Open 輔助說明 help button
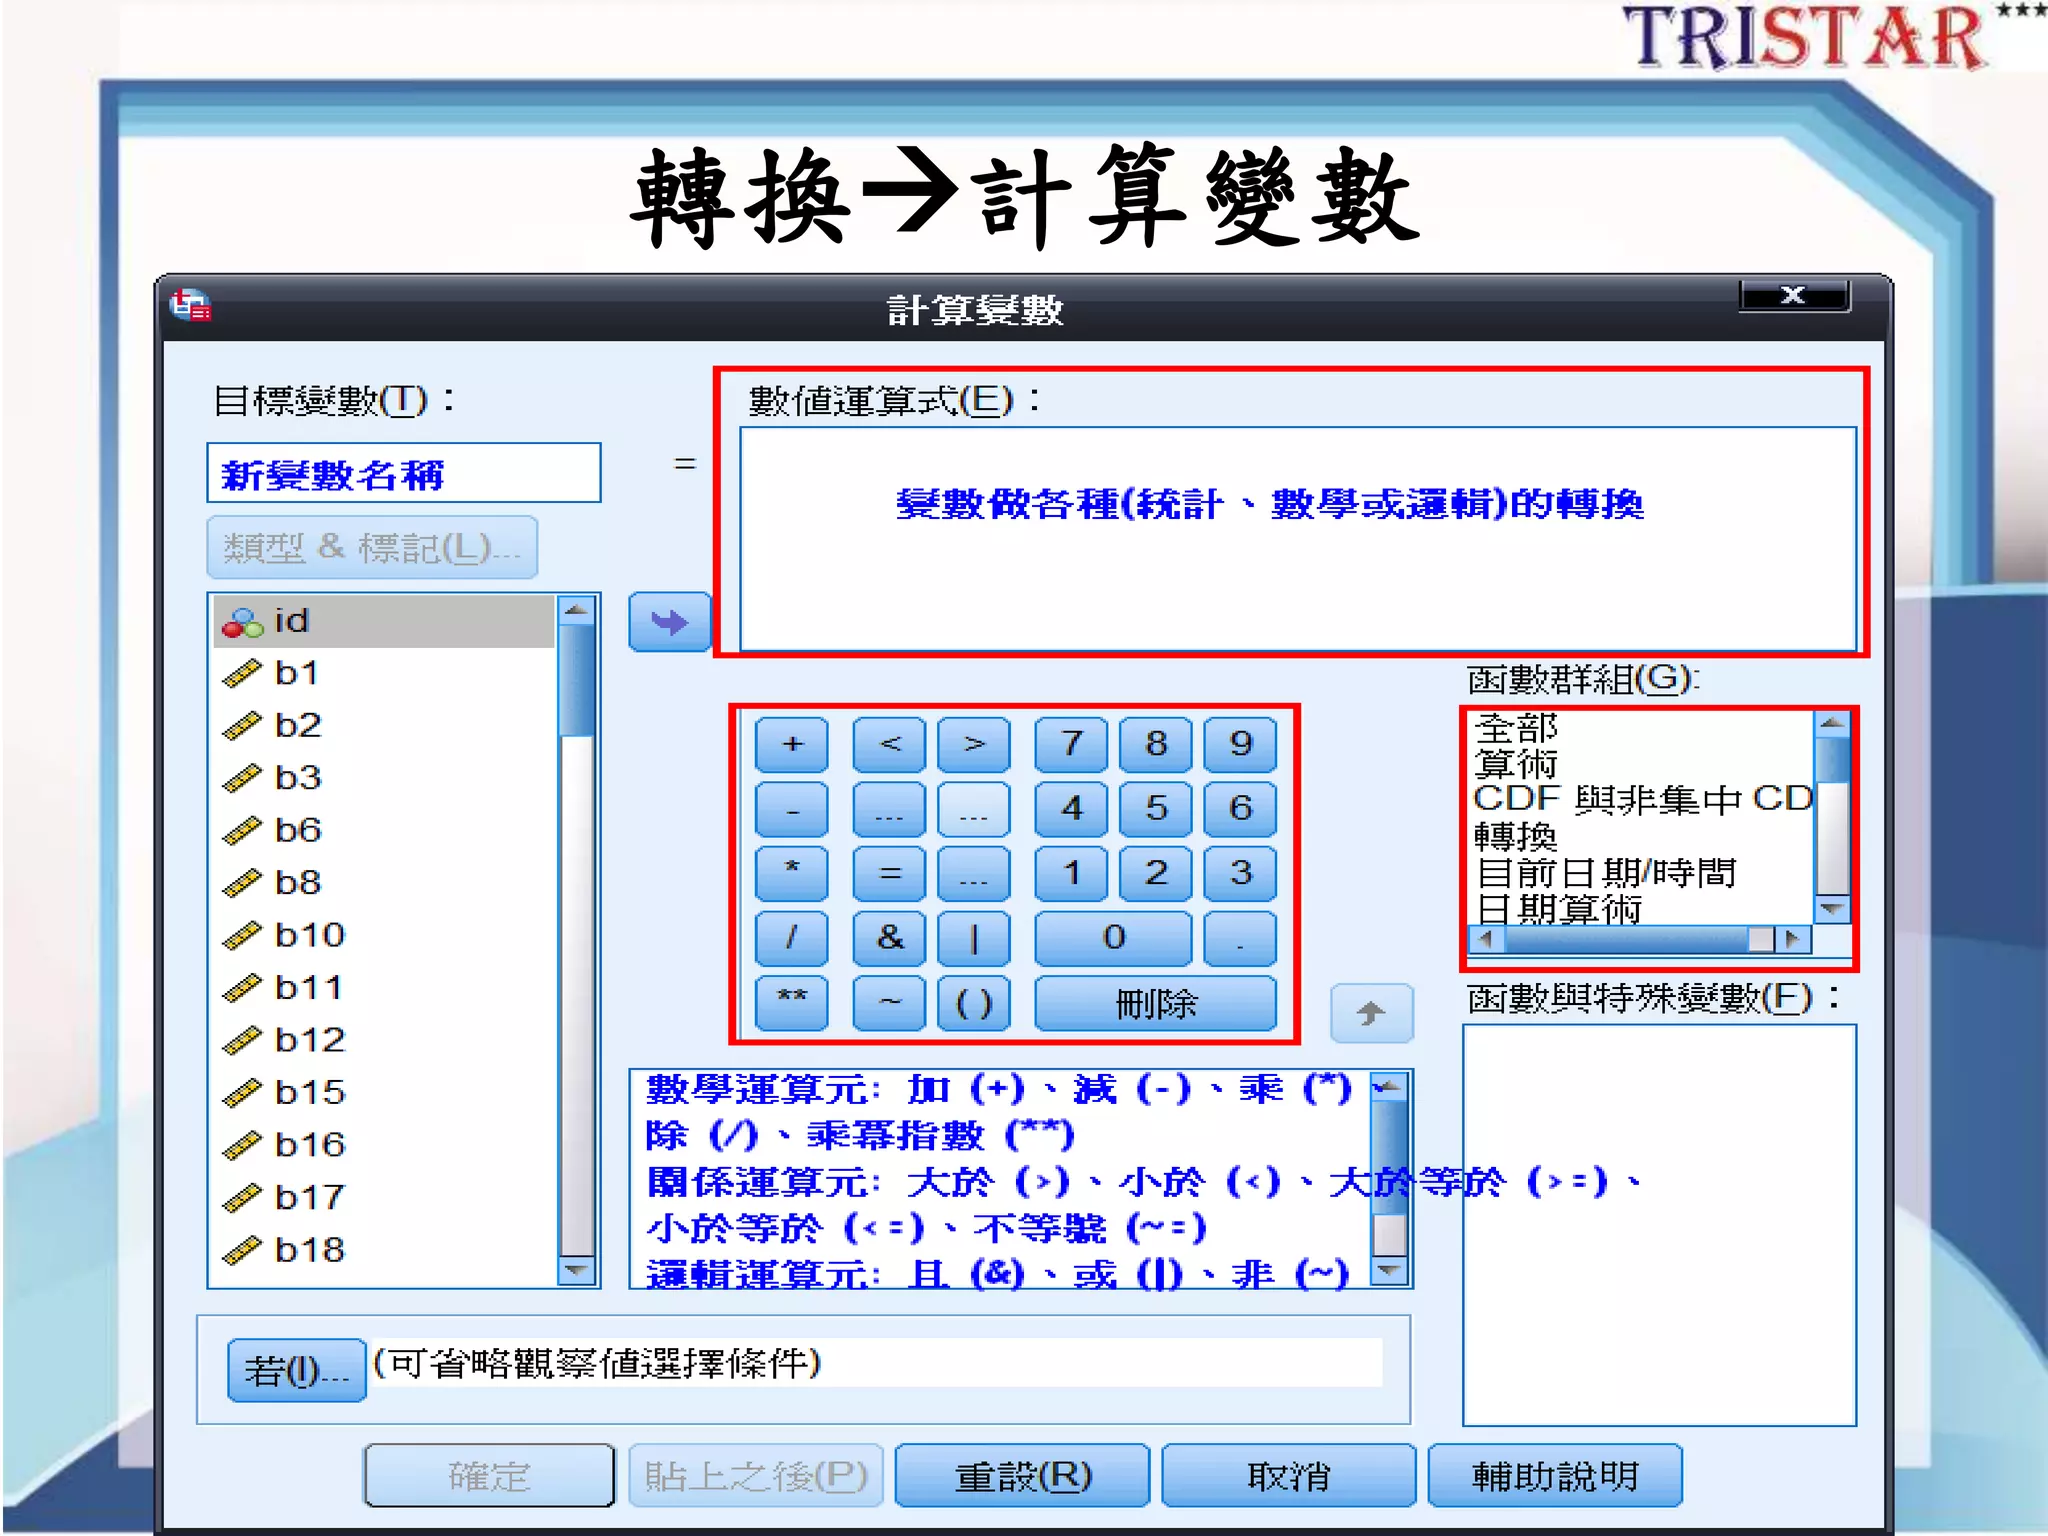The width and height of the screenshot is (2048, 1536). 1555,1475
